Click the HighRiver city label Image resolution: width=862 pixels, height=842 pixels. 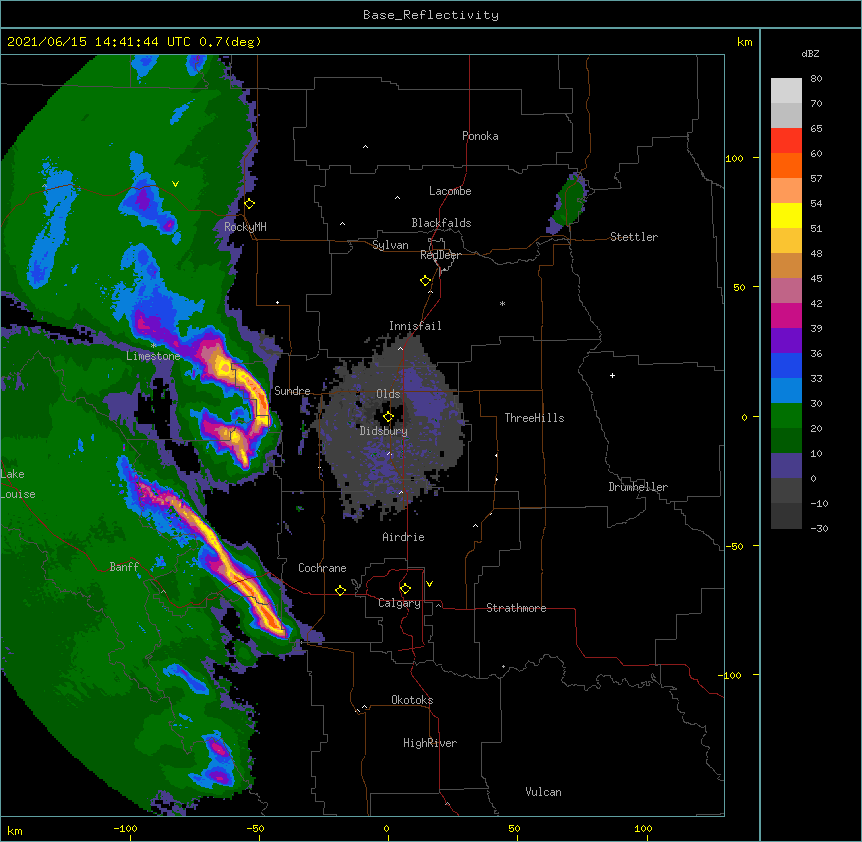[430, 743]
